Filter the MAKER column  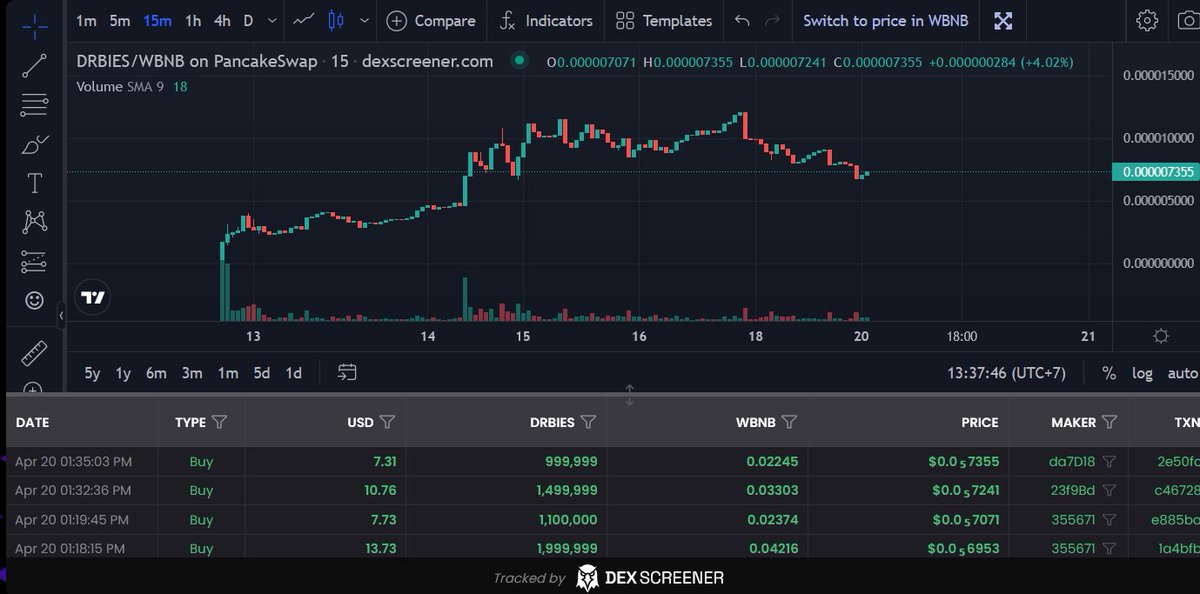pos(1109,422)
